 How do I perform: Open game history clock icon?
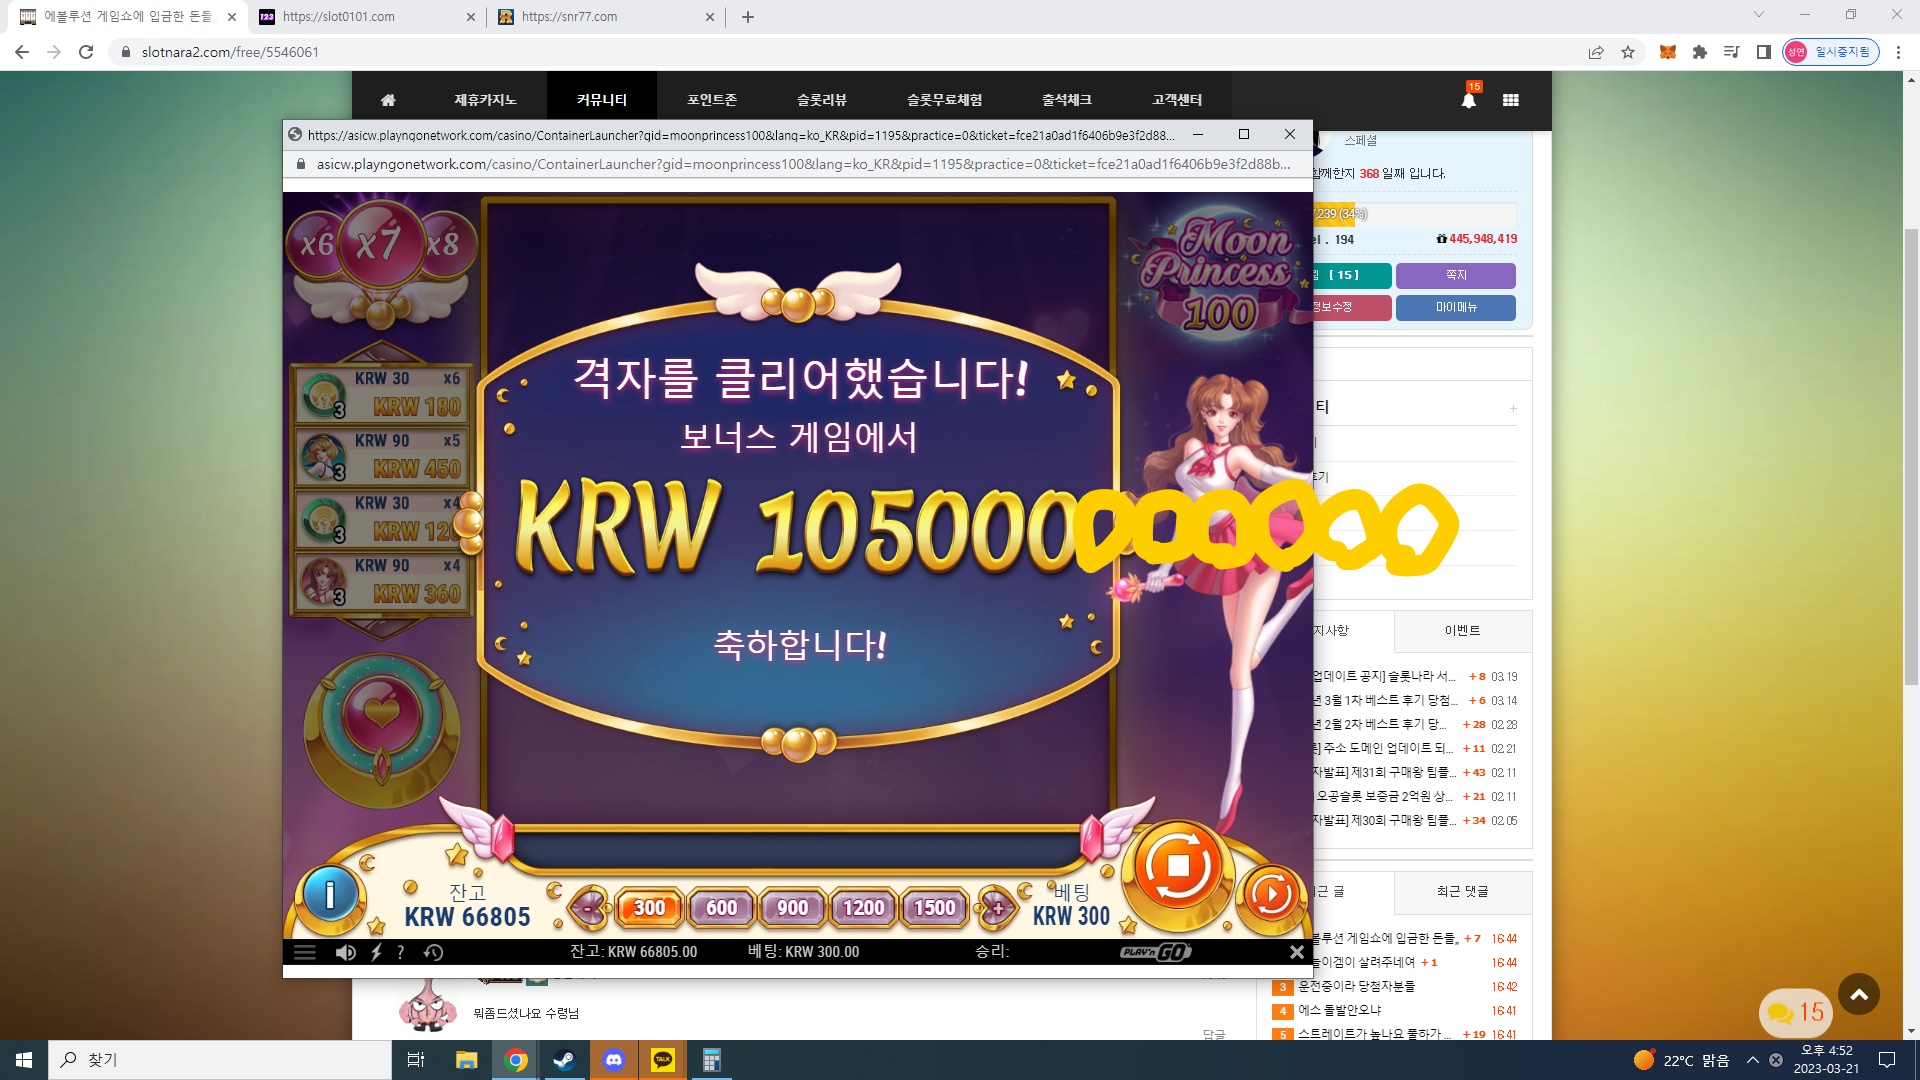tap(433, 952)
